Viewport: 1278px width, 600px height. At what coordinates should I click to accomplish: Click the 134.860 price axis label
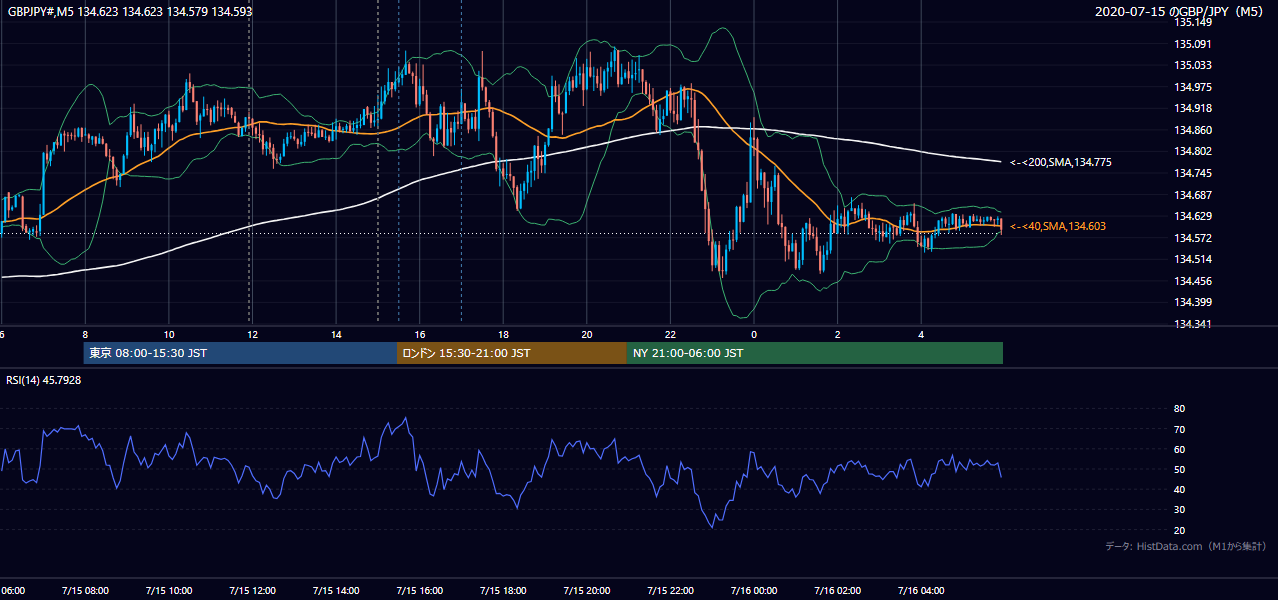(x=1193, y=130)
